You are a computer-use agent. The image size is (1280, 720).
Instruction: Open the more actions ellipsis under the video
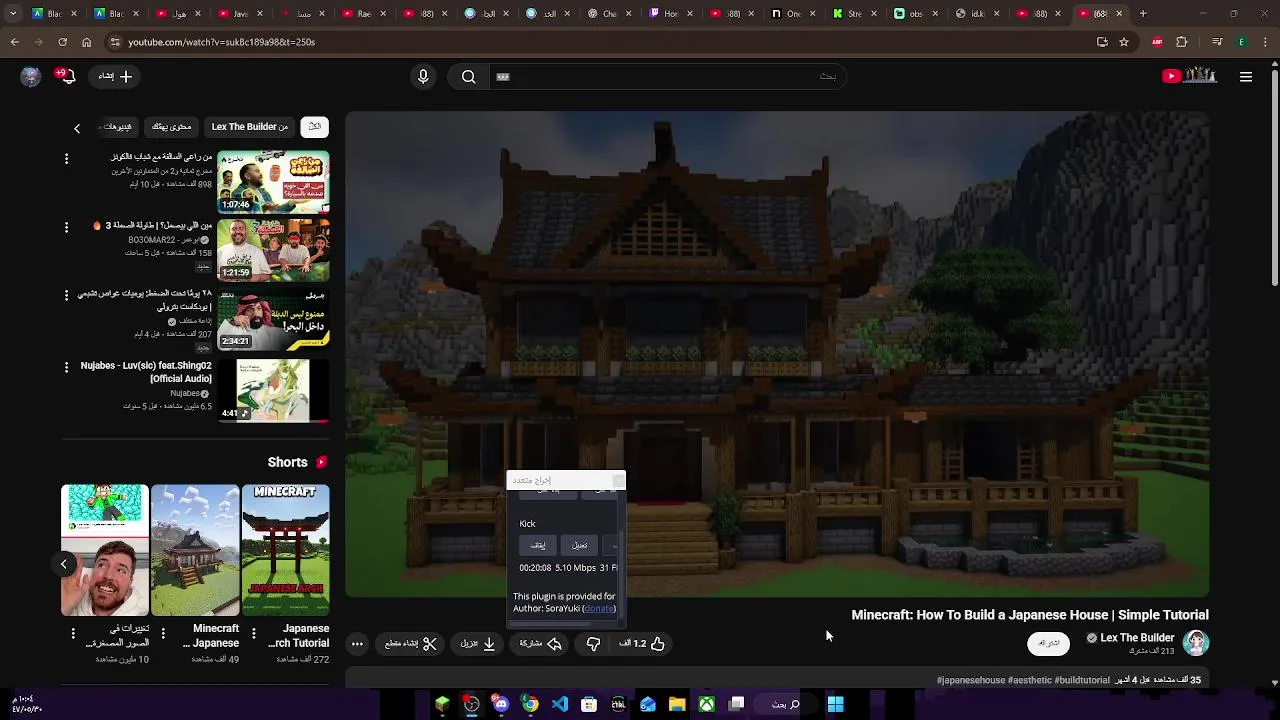pos(357,644)
